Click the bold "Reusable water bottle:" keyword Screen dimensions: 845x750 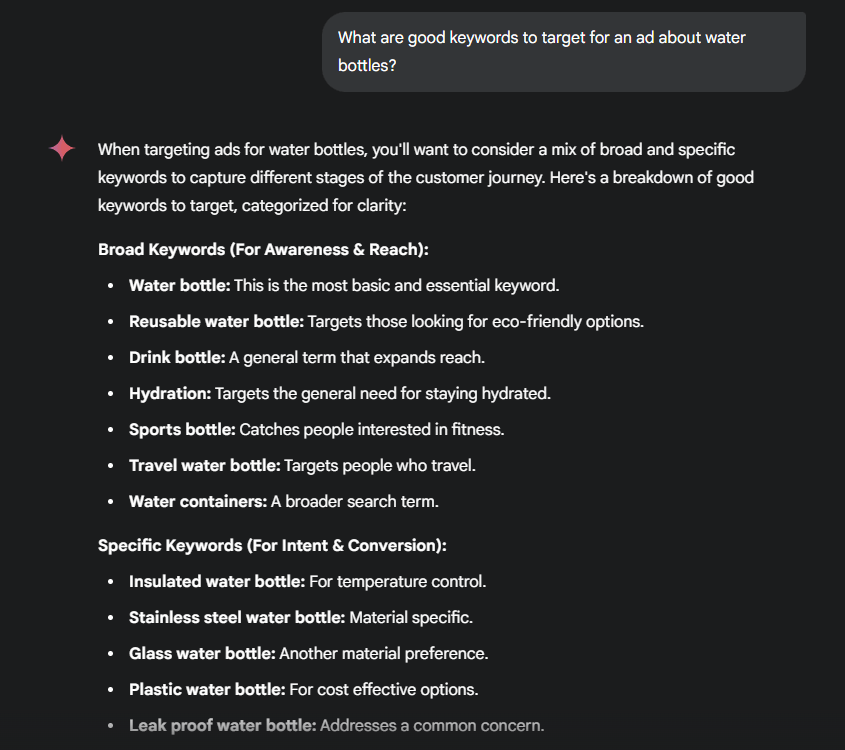(216, 321)
